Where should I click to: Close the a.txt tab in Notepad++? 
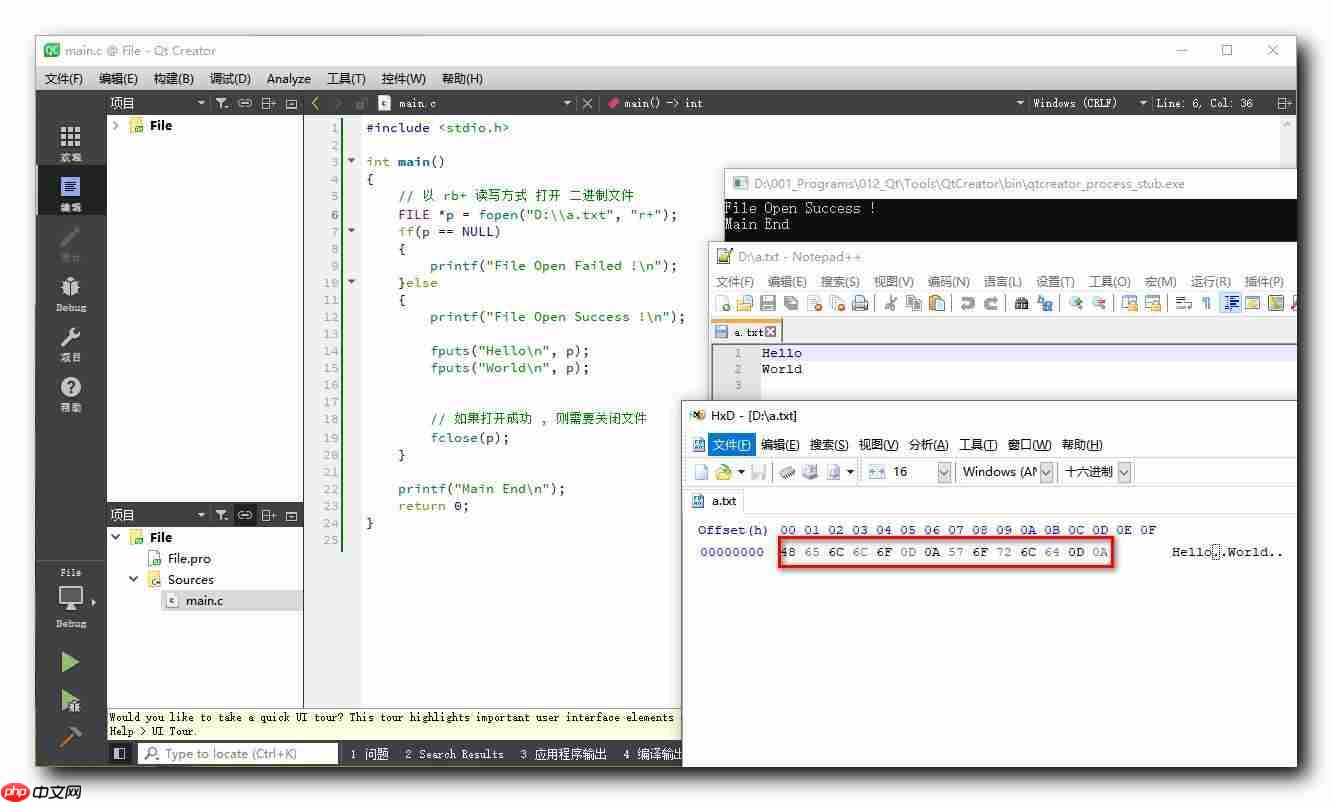[771, 331]
